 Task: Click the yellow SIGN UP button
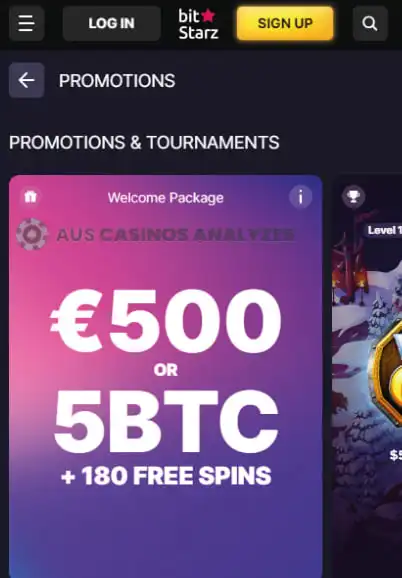point(285,23)
